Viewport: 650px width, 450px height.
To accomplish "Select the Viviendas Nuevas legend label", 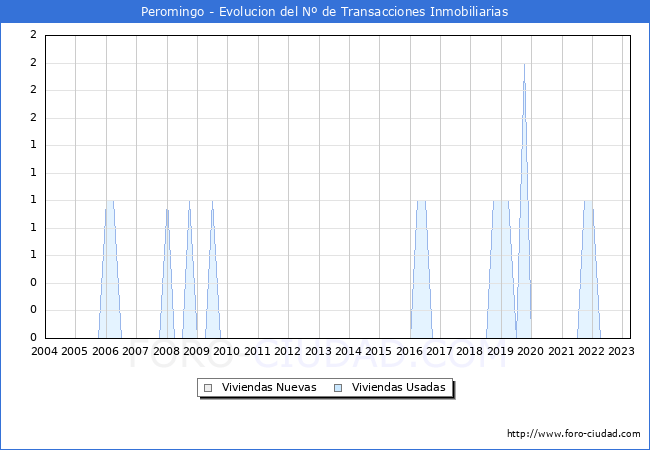I will (x=269, y=387).
